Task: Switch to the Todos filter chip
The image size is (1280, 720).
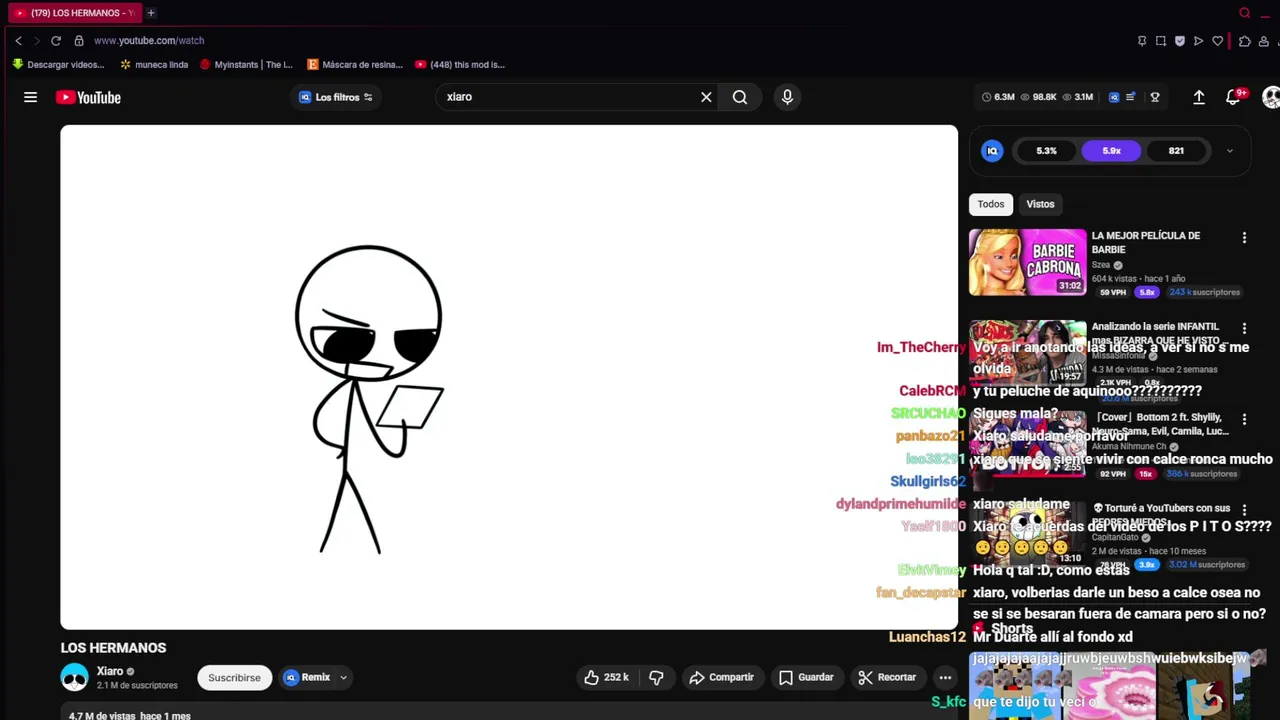Action: [x=991, y=204]
